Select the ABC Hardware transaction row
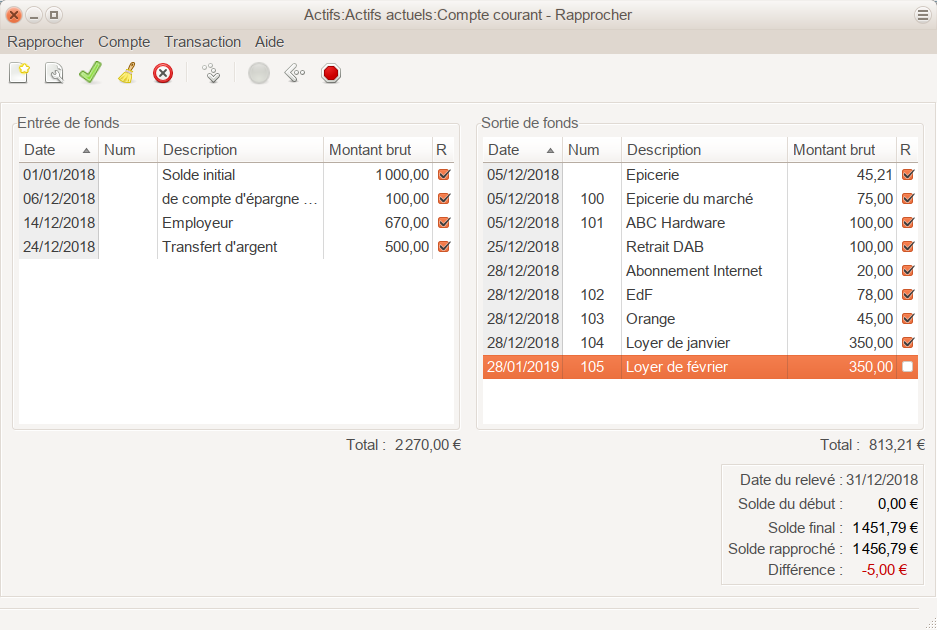Screen dimensions: 937x630 pyautogui.click(x=700, y=223)
